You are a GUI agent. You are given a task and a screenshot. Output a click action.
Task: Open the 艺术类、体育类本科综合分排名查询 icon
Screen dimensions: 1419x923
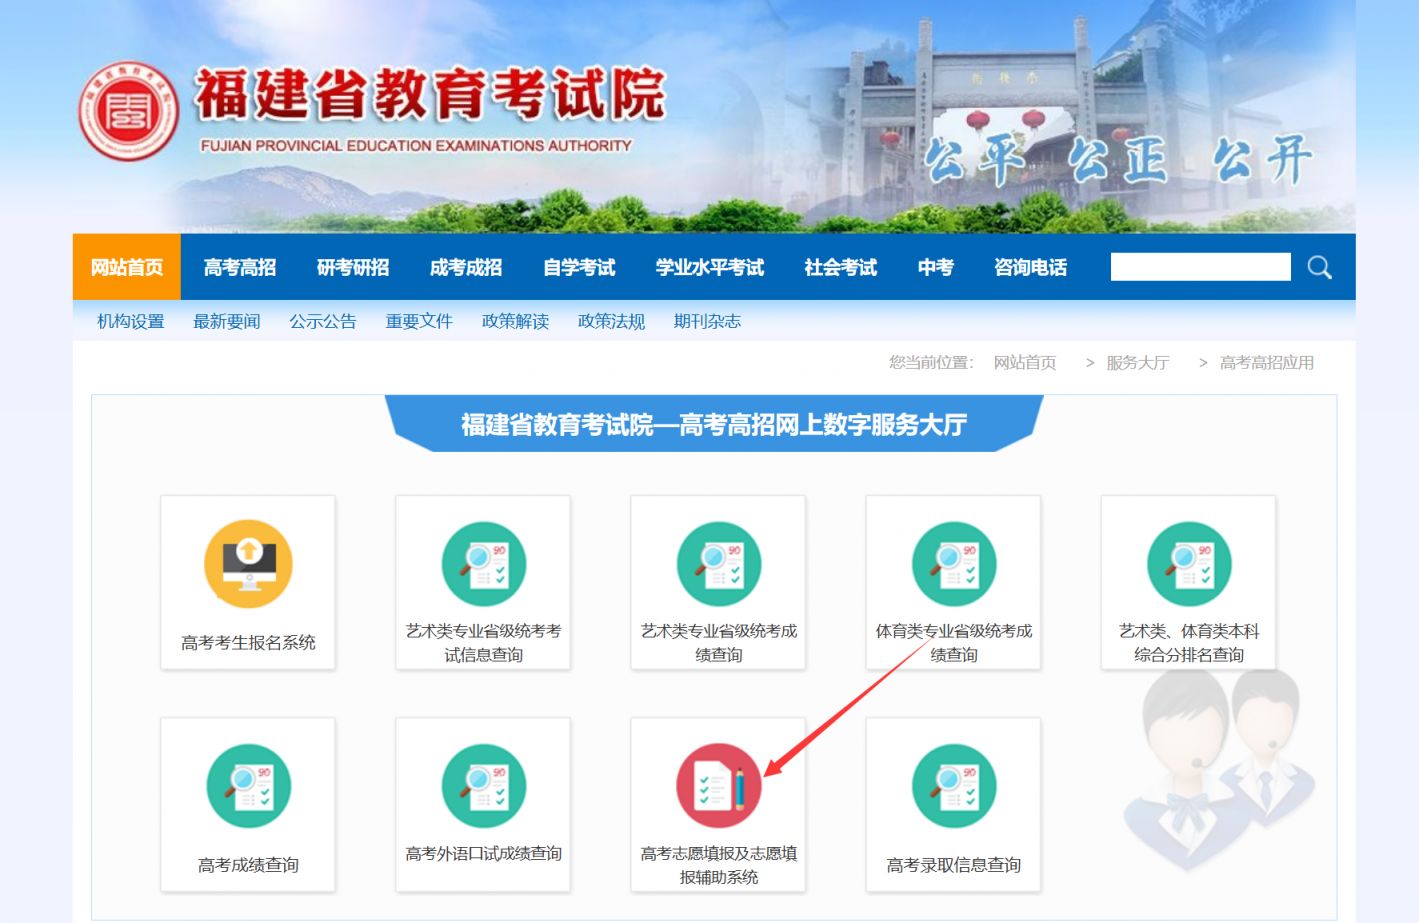click(1188, 564)
